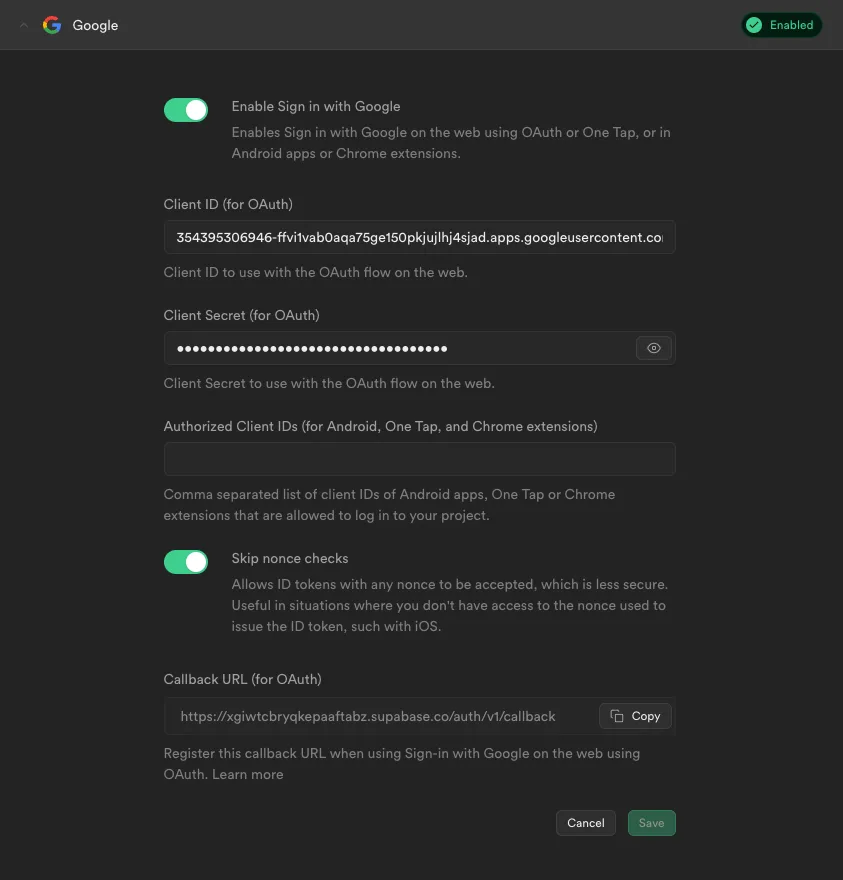Click into the Client Secret field
Image resolution: width=843 pixels, height=880 pixels.
[400, 348]
